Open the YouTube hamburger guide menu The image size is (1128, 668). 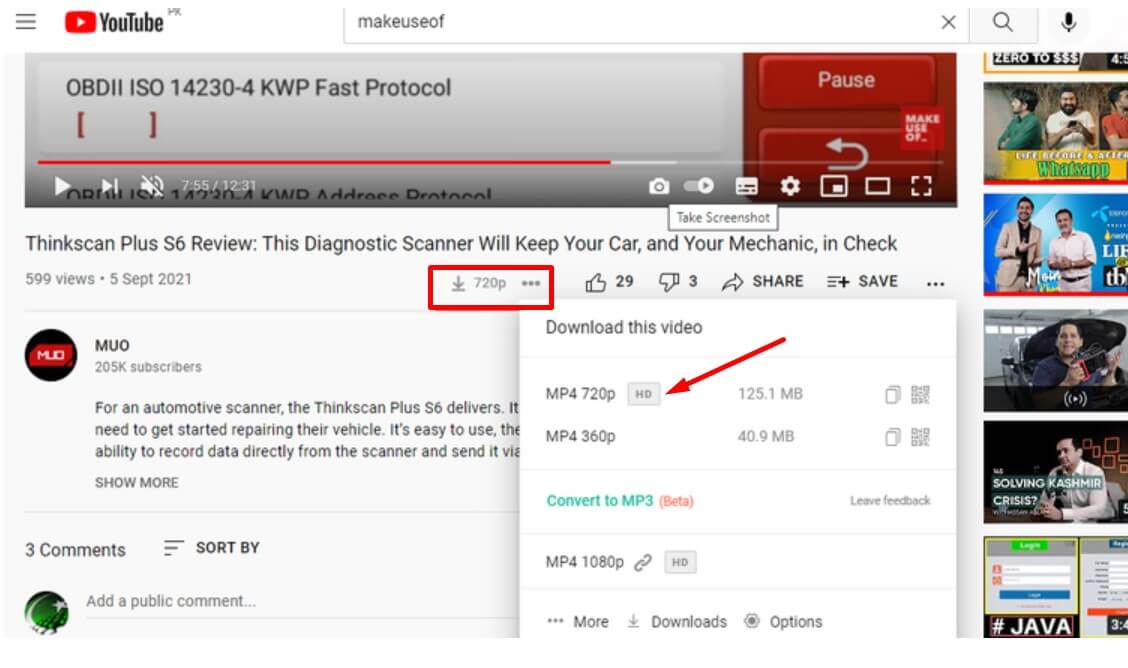pos(26,22)
